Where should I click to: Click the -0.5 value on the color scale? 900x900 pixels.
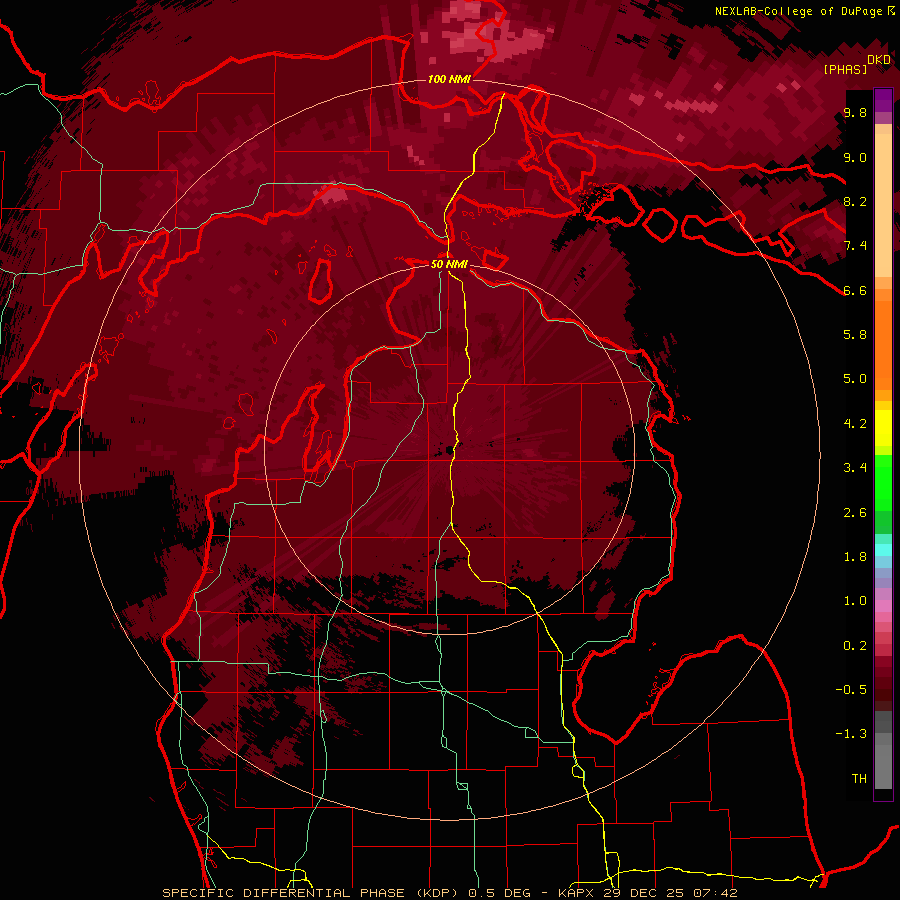coord(851,690)
